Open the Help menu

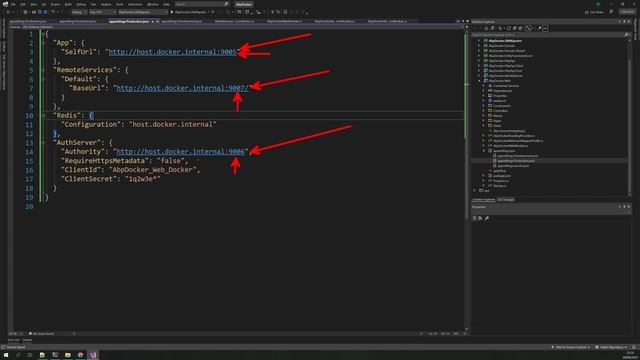(166, 4)
